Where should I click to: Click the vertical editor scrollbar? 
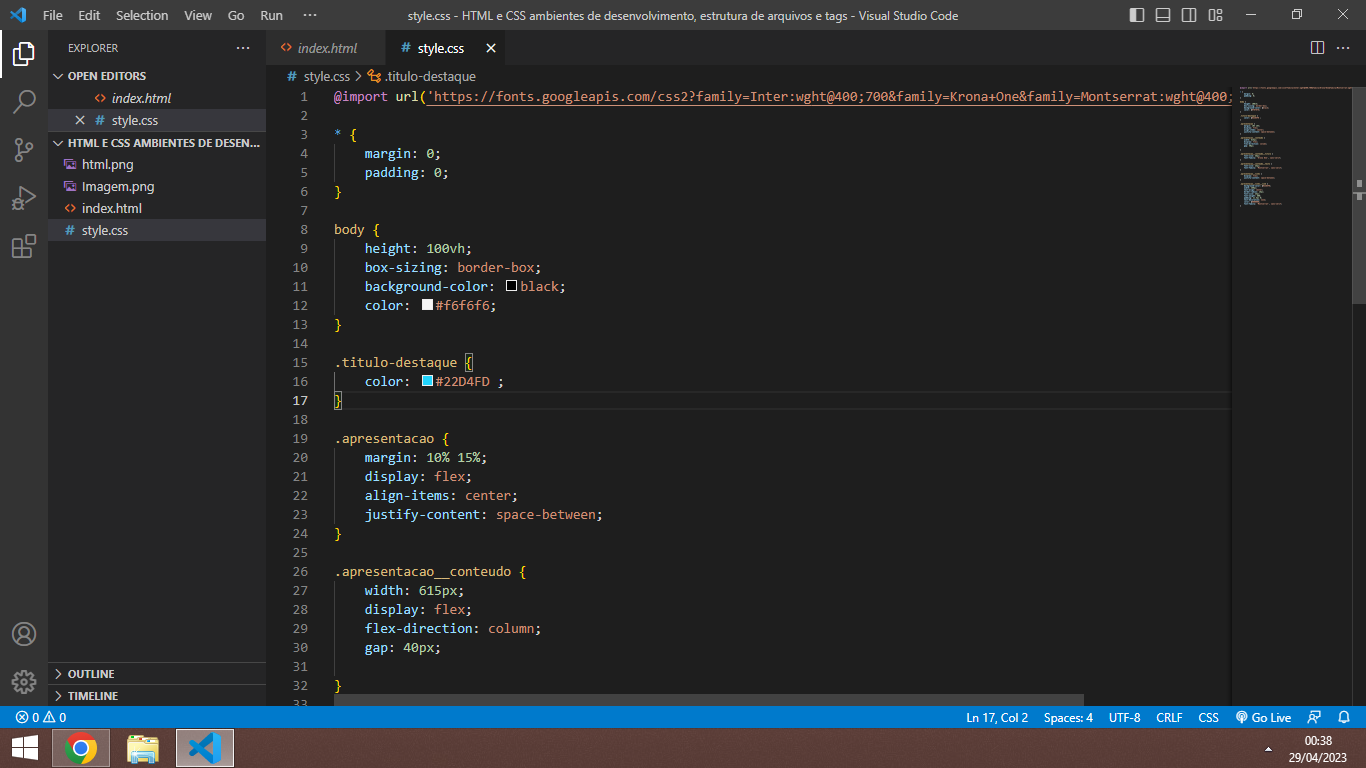[1359, 194]
